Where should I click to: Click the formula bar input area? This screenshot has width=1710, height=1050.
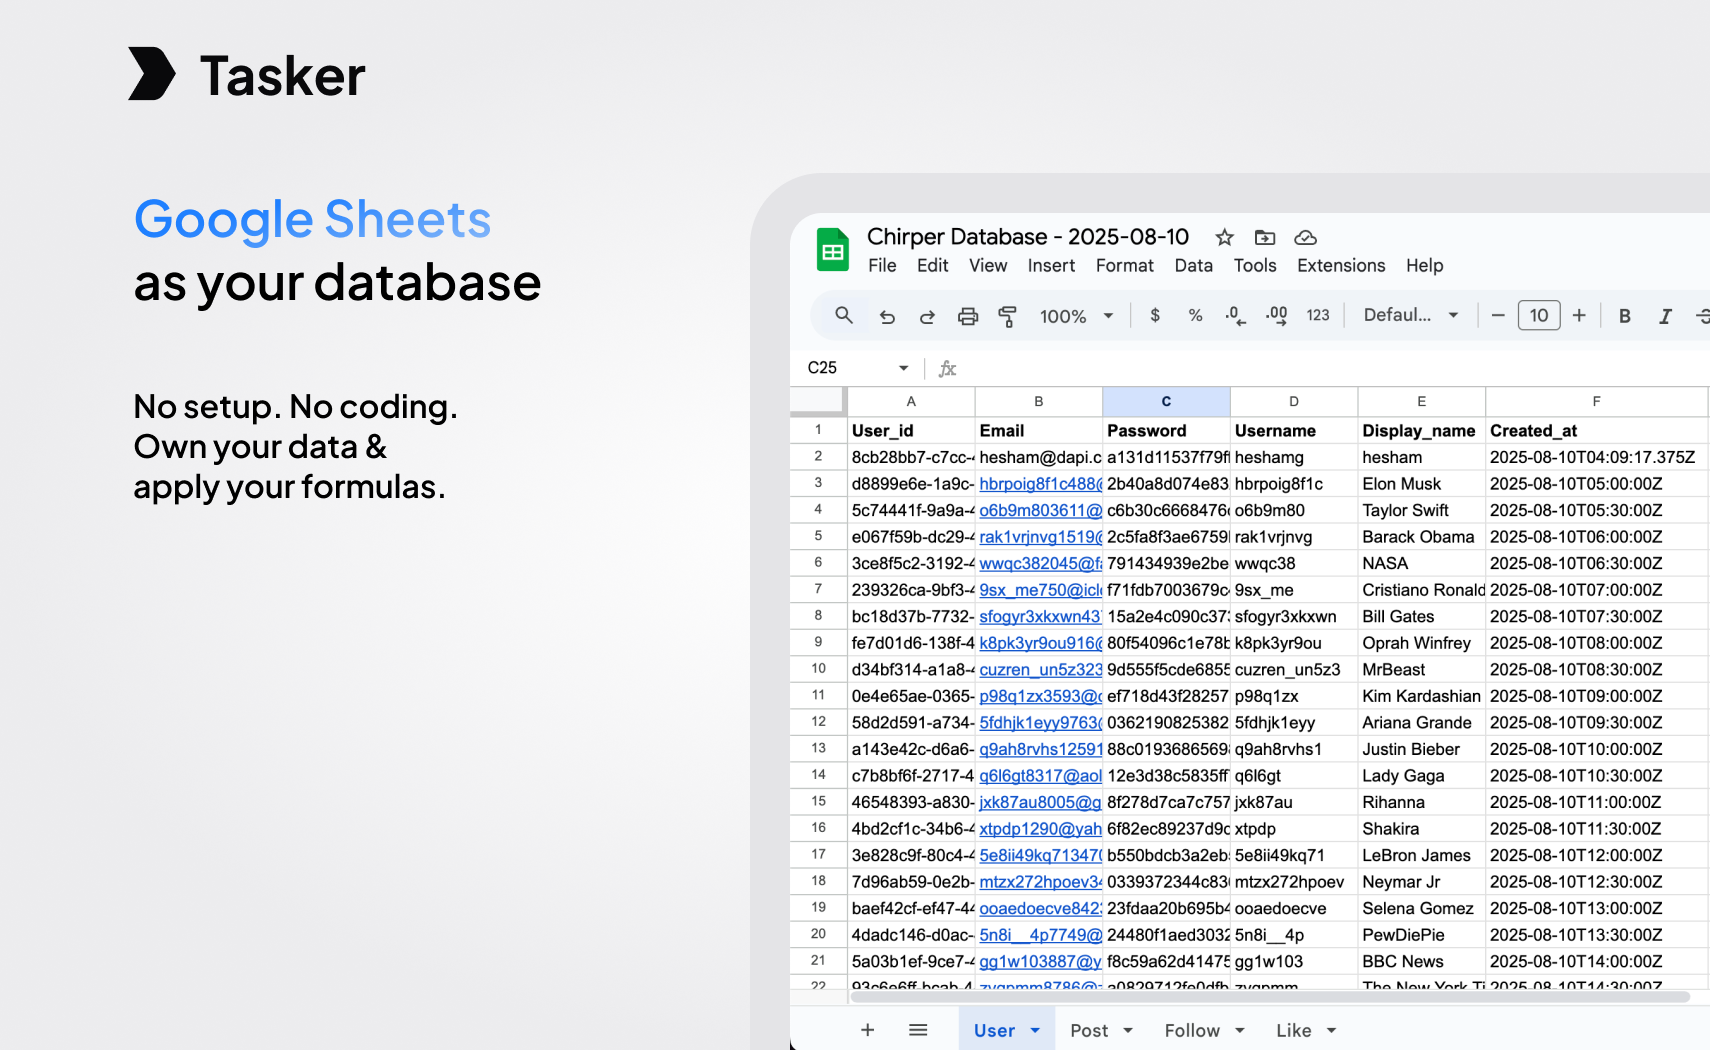tap(1335, 368)
